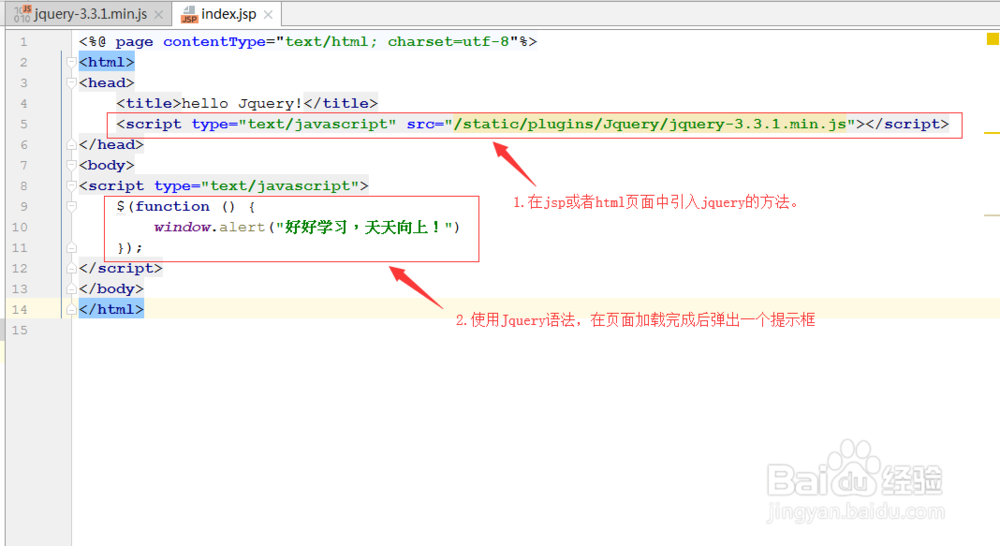The image size is (1000, 546).
Task: Click 'text/javascript' type value on line 5
Action: tap(317, 124)
